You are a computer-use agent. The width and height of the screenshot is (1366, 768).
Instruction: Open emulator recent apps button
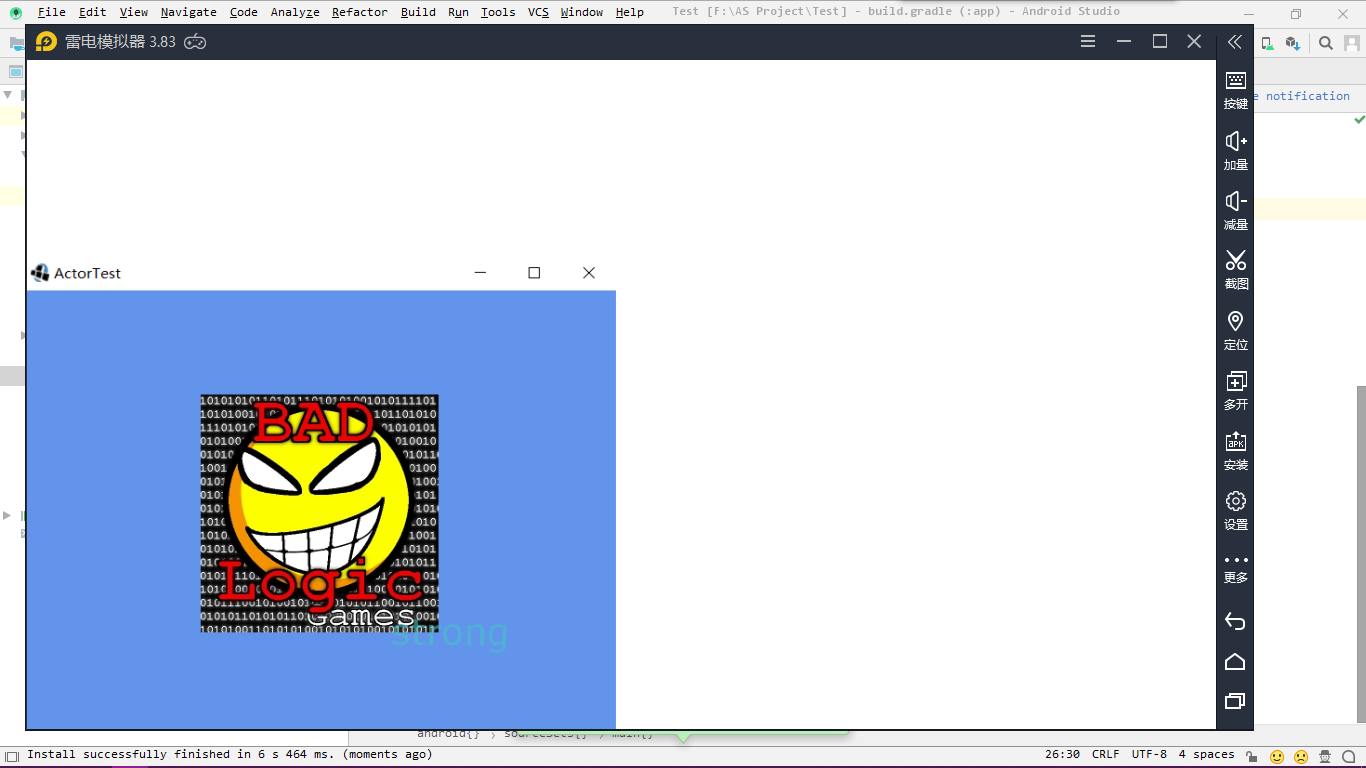coord(1235,701)
